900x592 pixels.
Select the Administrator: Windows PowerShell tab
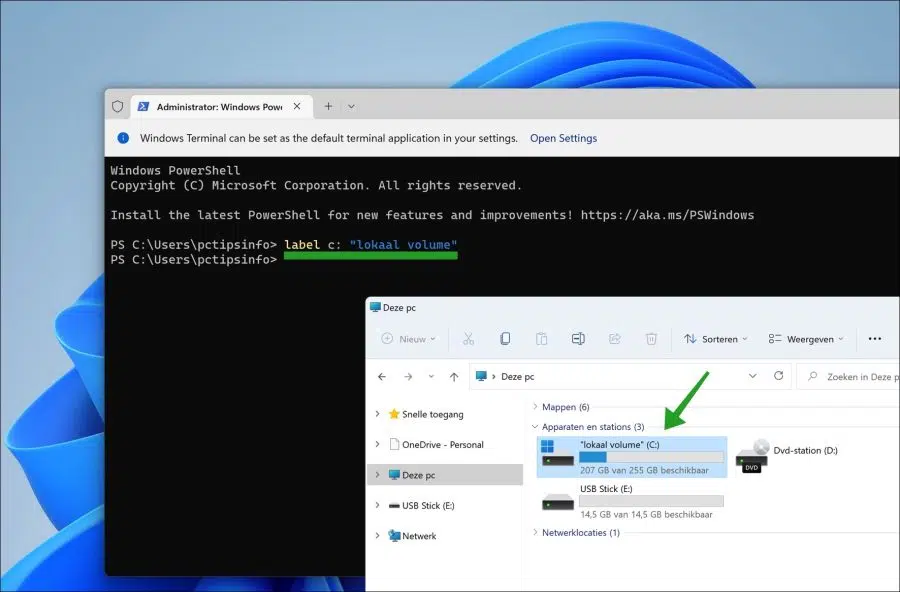[222, 107]
